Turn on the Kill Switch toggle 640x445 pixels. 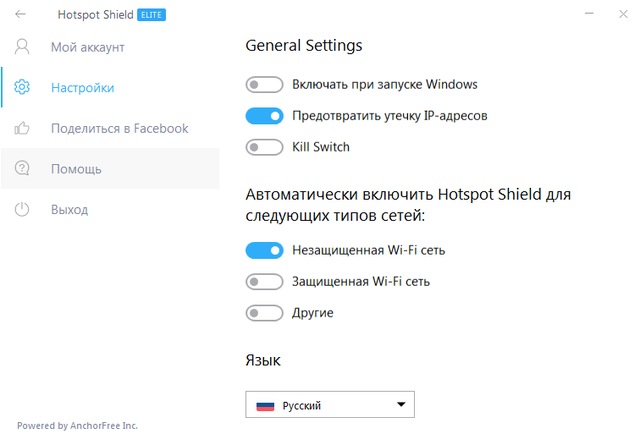click(x=264, y=147)
